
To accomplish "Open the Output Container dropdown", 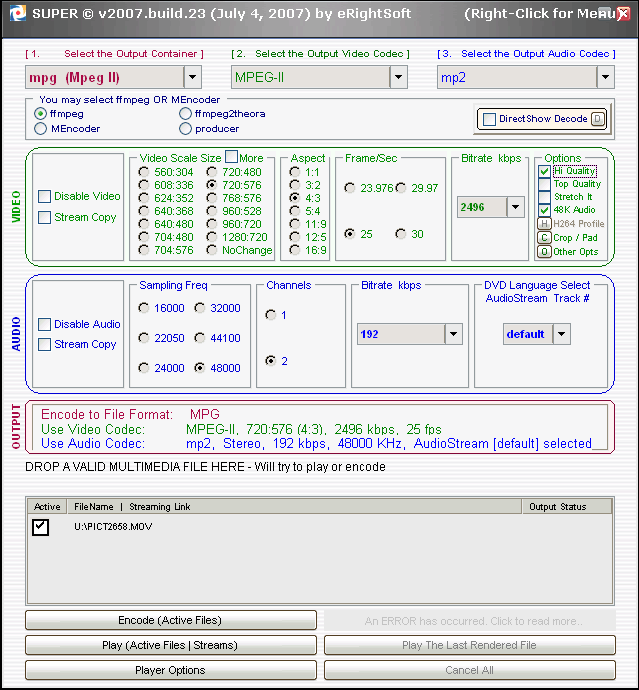I will pos(192,77).
